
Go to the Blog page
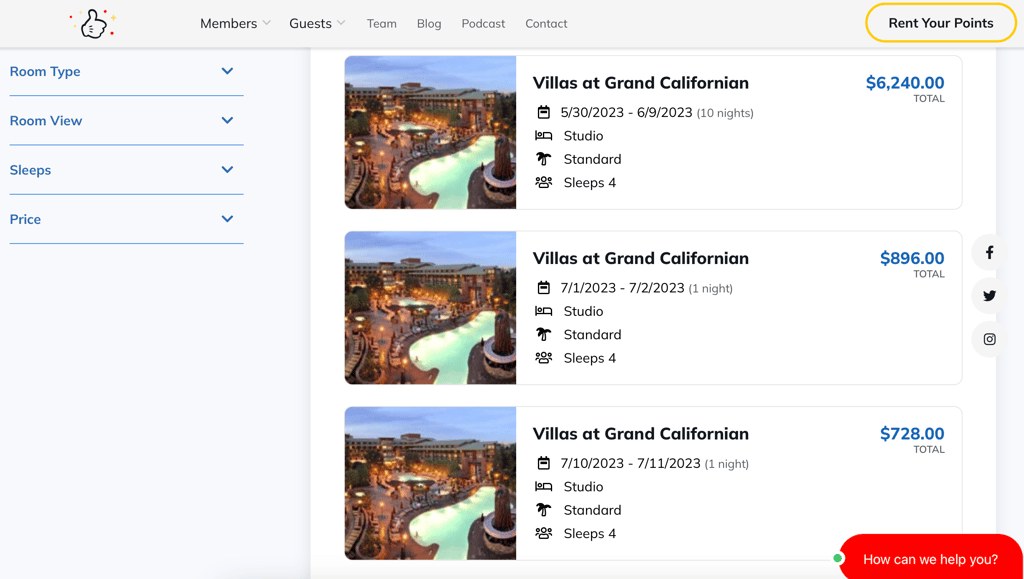(429, 23)
